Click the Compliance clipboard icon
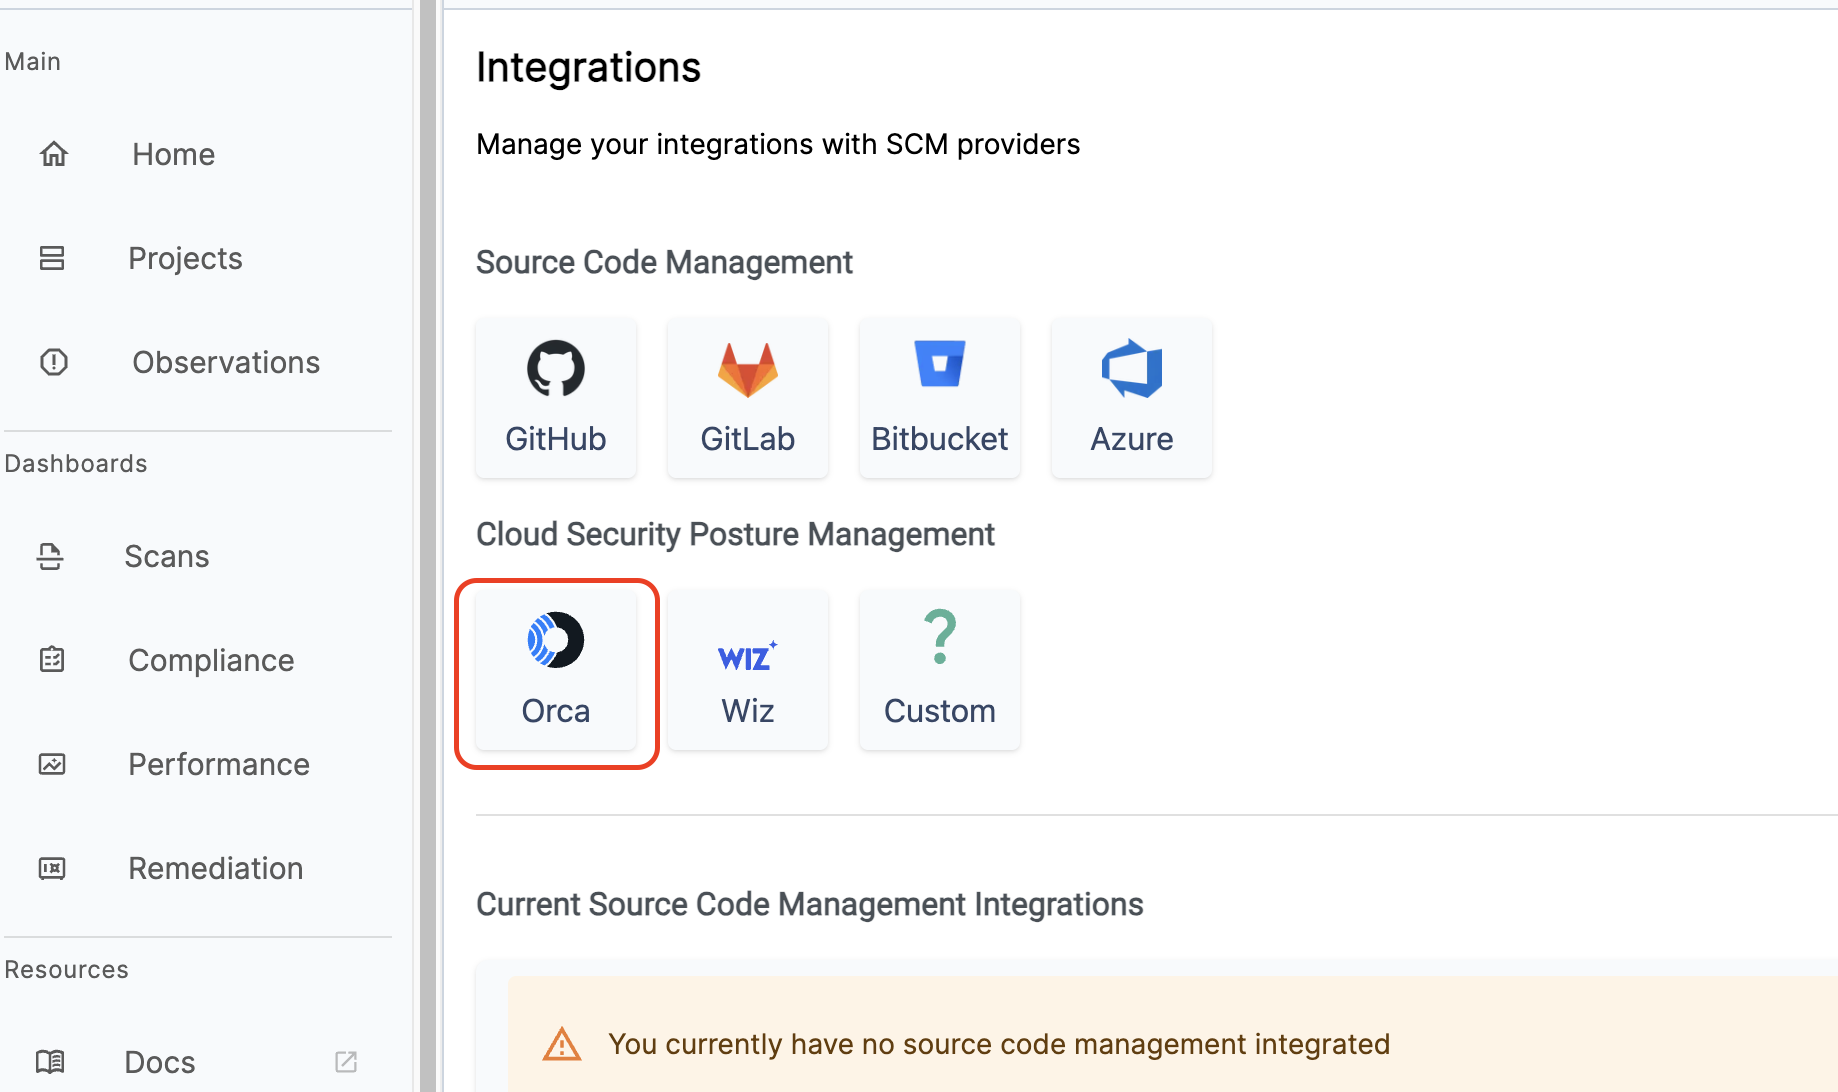The height and width of the screenshot is (1092, 1838). 52,660
